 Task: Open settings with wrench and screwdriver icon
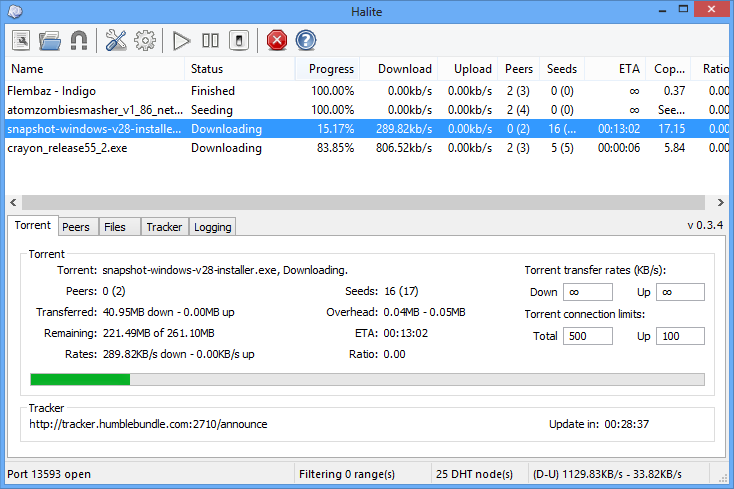[117, 40]
